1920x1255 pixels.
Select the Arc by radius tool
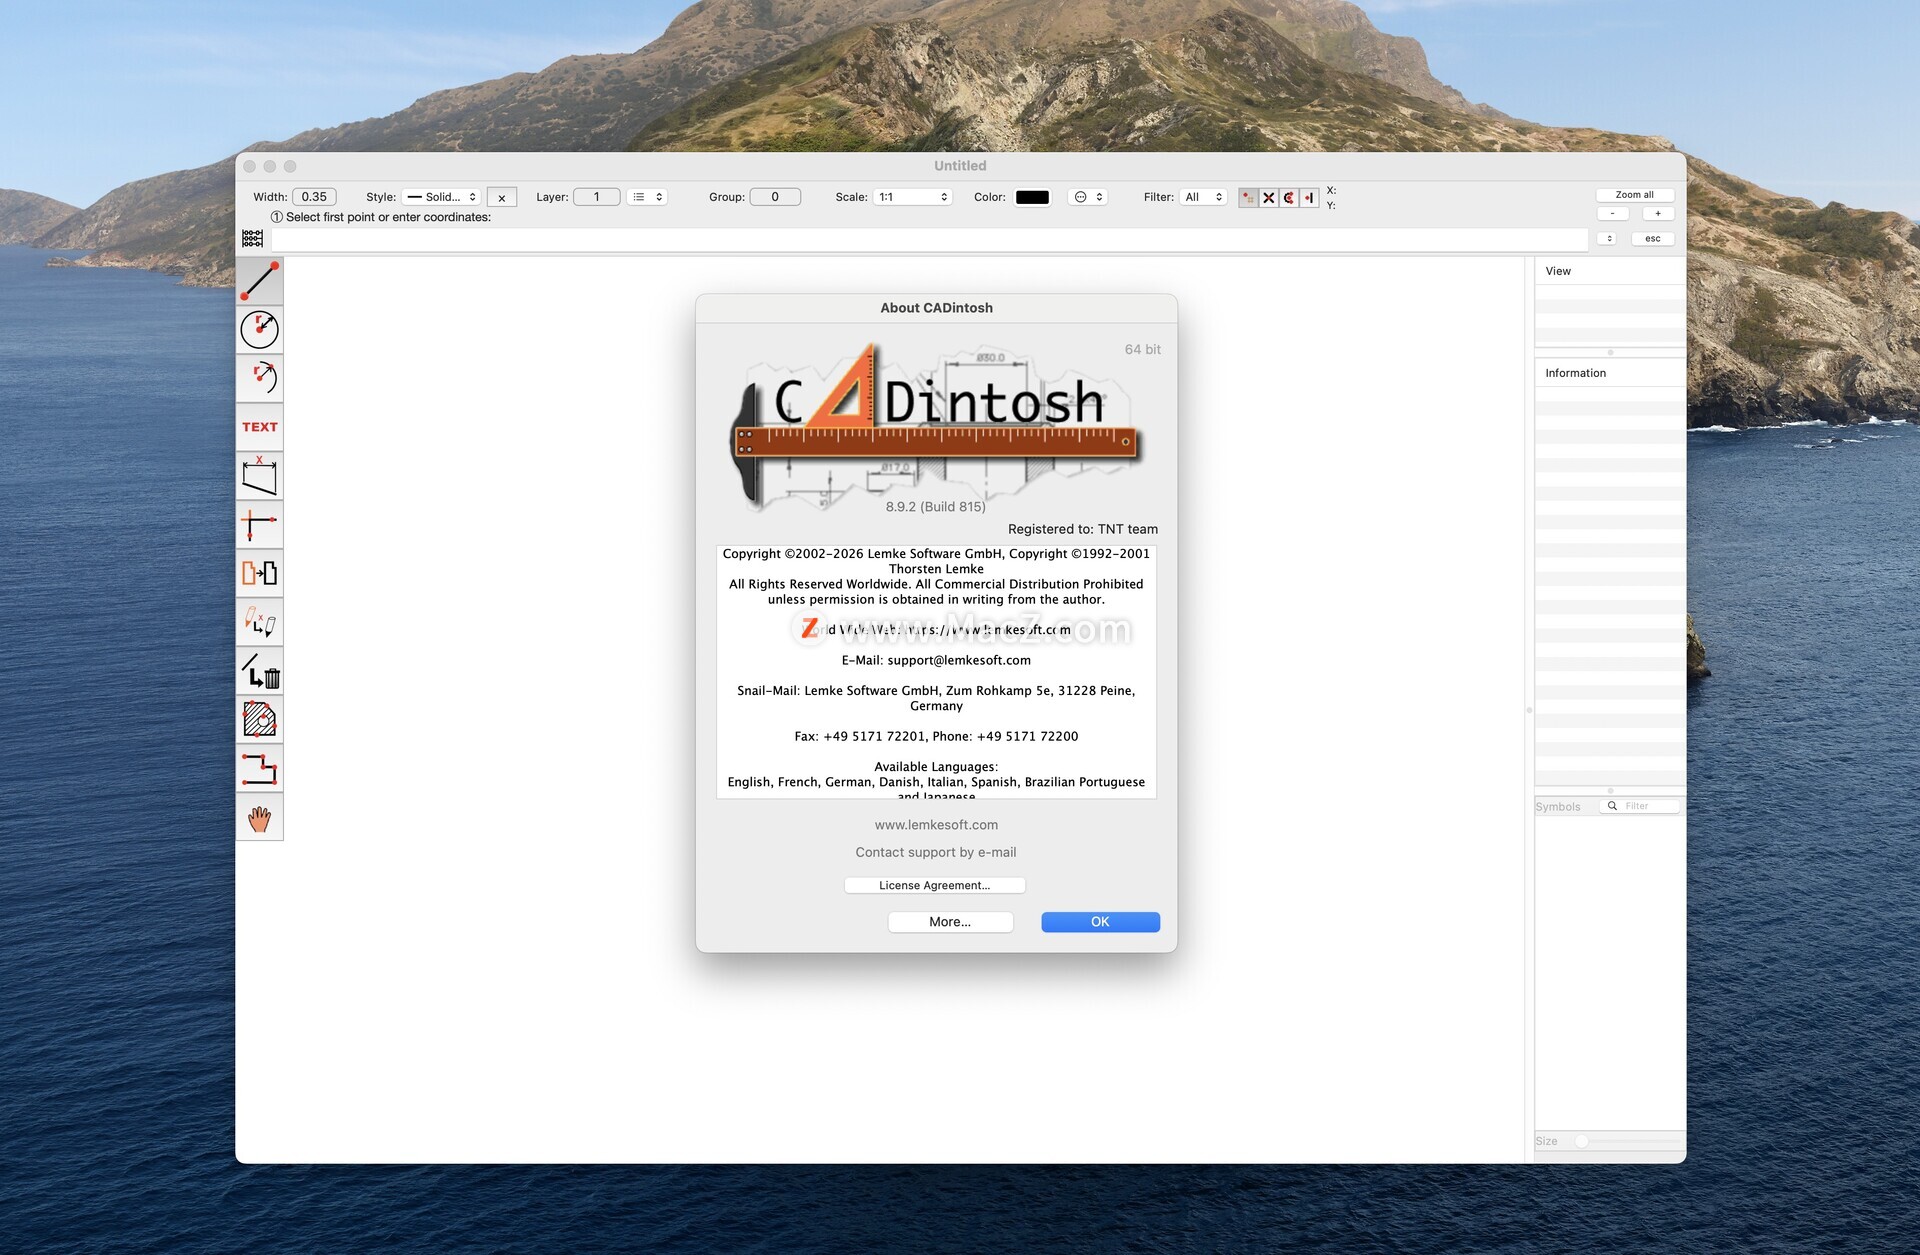260,378
